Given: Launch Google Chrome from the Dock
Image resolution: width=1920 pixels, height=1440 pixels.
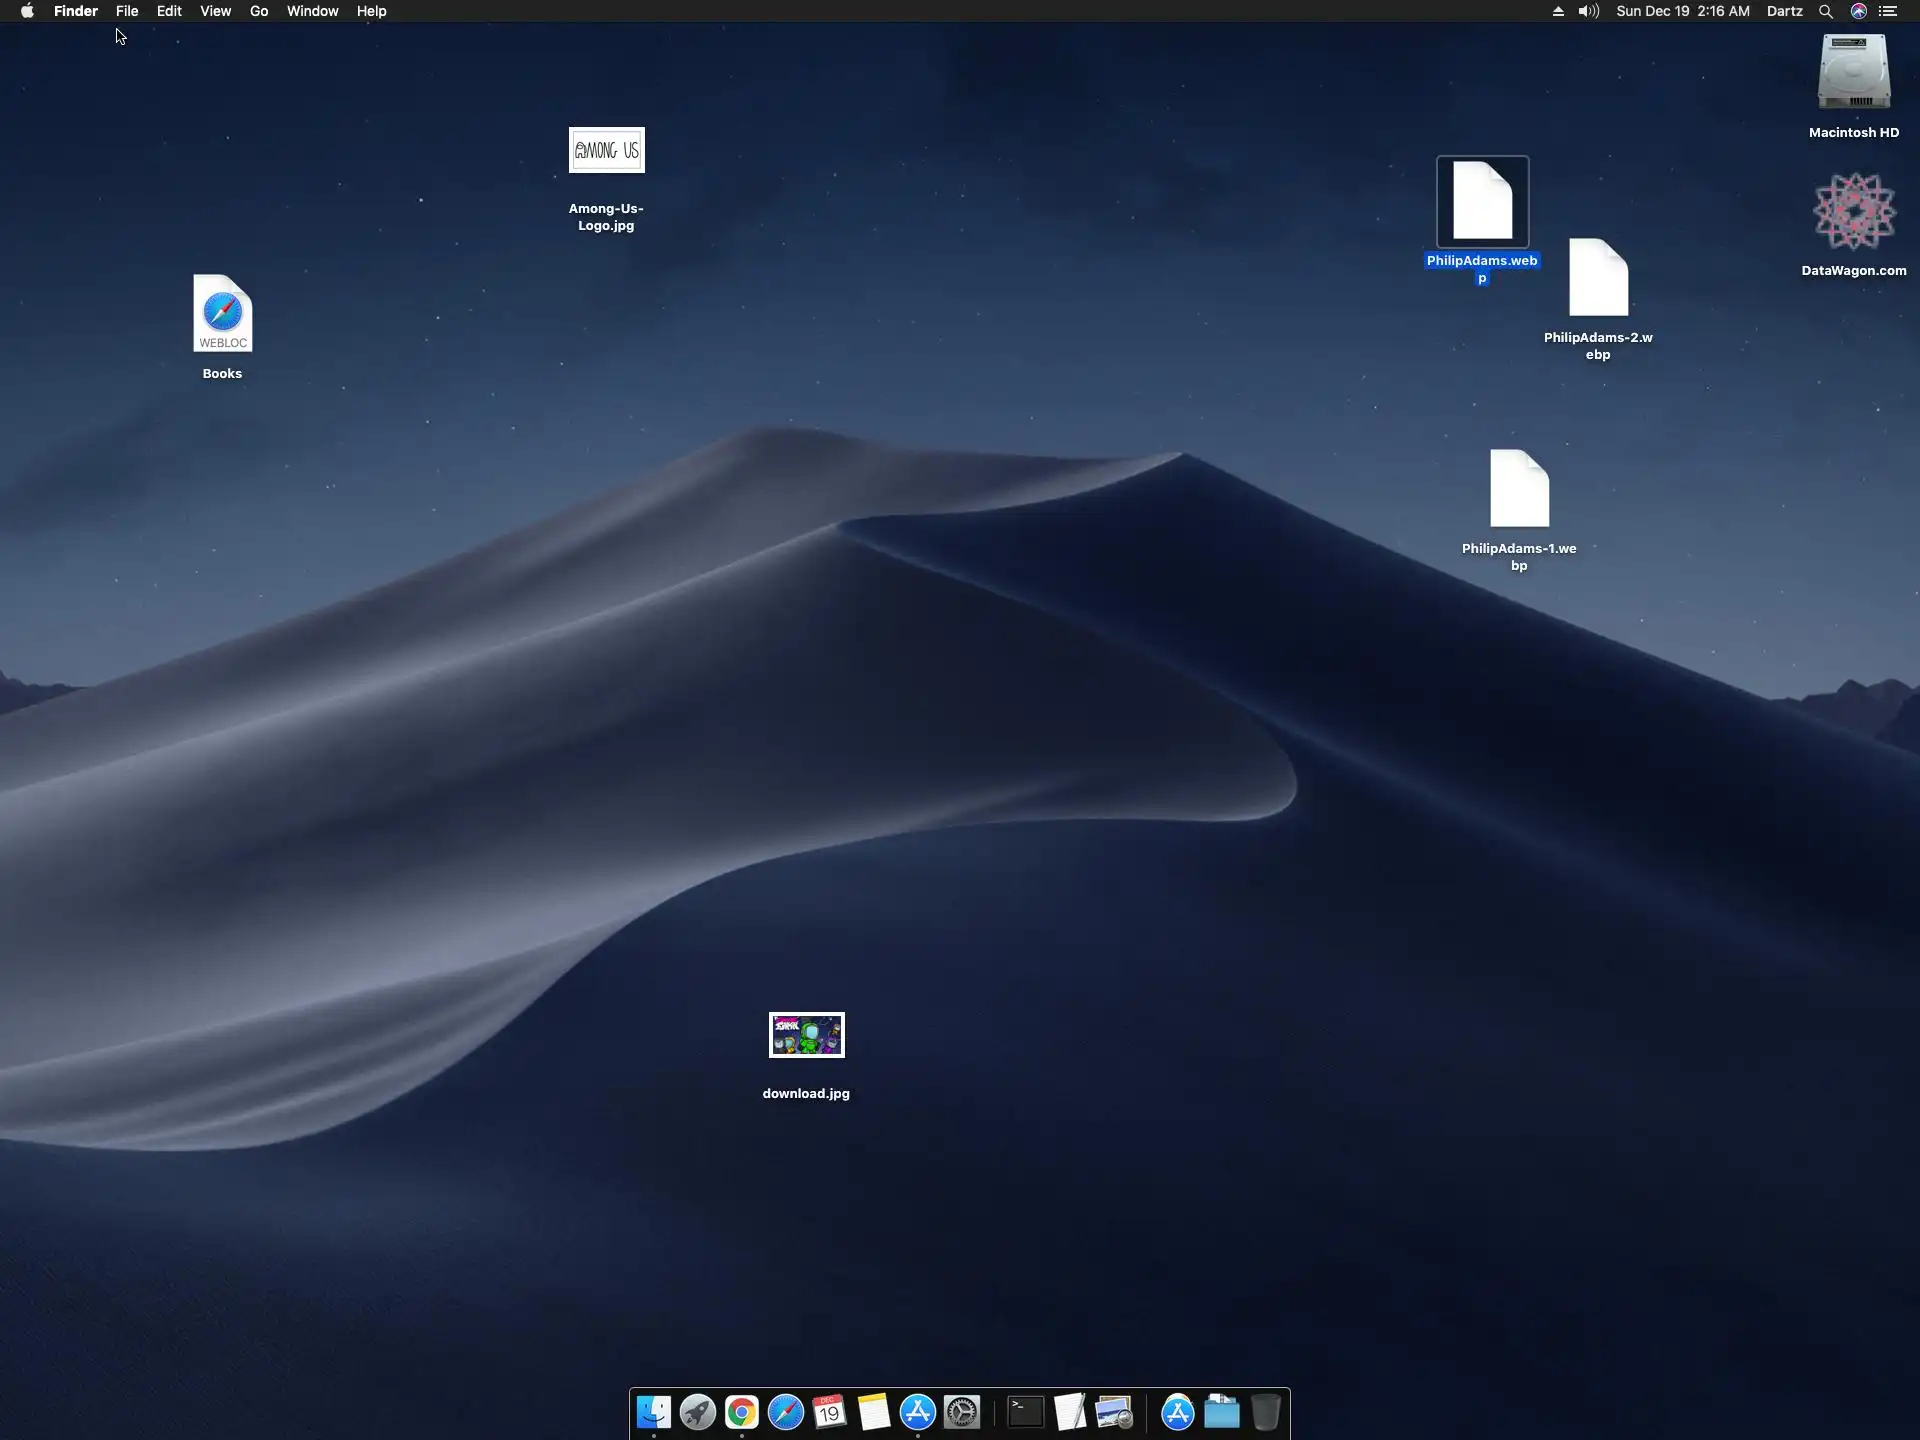Looking at the screenshot, I should pyautogui.click(x=741, y=1412).
